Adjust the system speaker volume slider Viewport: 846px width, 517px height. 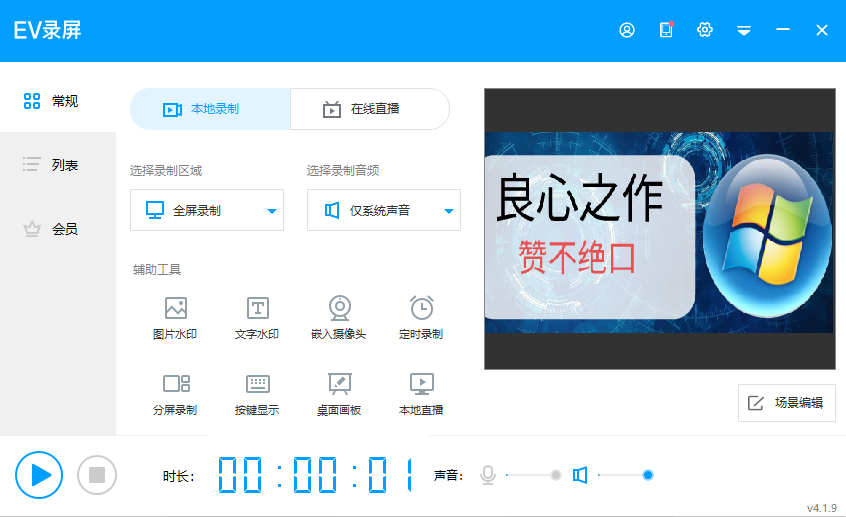pyautogui.click(x=626, y=475)
